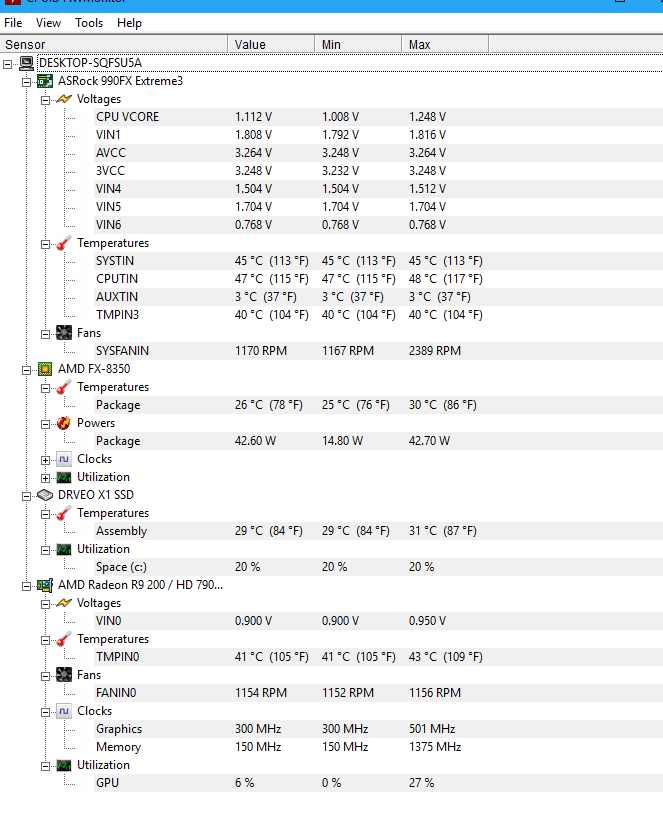
Task: Click the DRVEO X1 SSD drive icon
Action: pyautogui.click(x=45, y=495)
